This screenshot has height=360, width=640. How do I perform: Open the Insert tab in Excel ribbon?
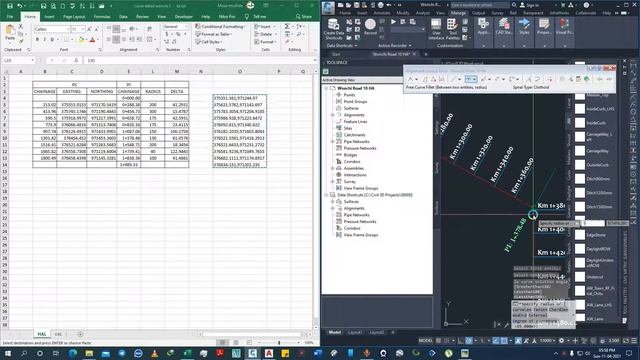click(49, 17)
